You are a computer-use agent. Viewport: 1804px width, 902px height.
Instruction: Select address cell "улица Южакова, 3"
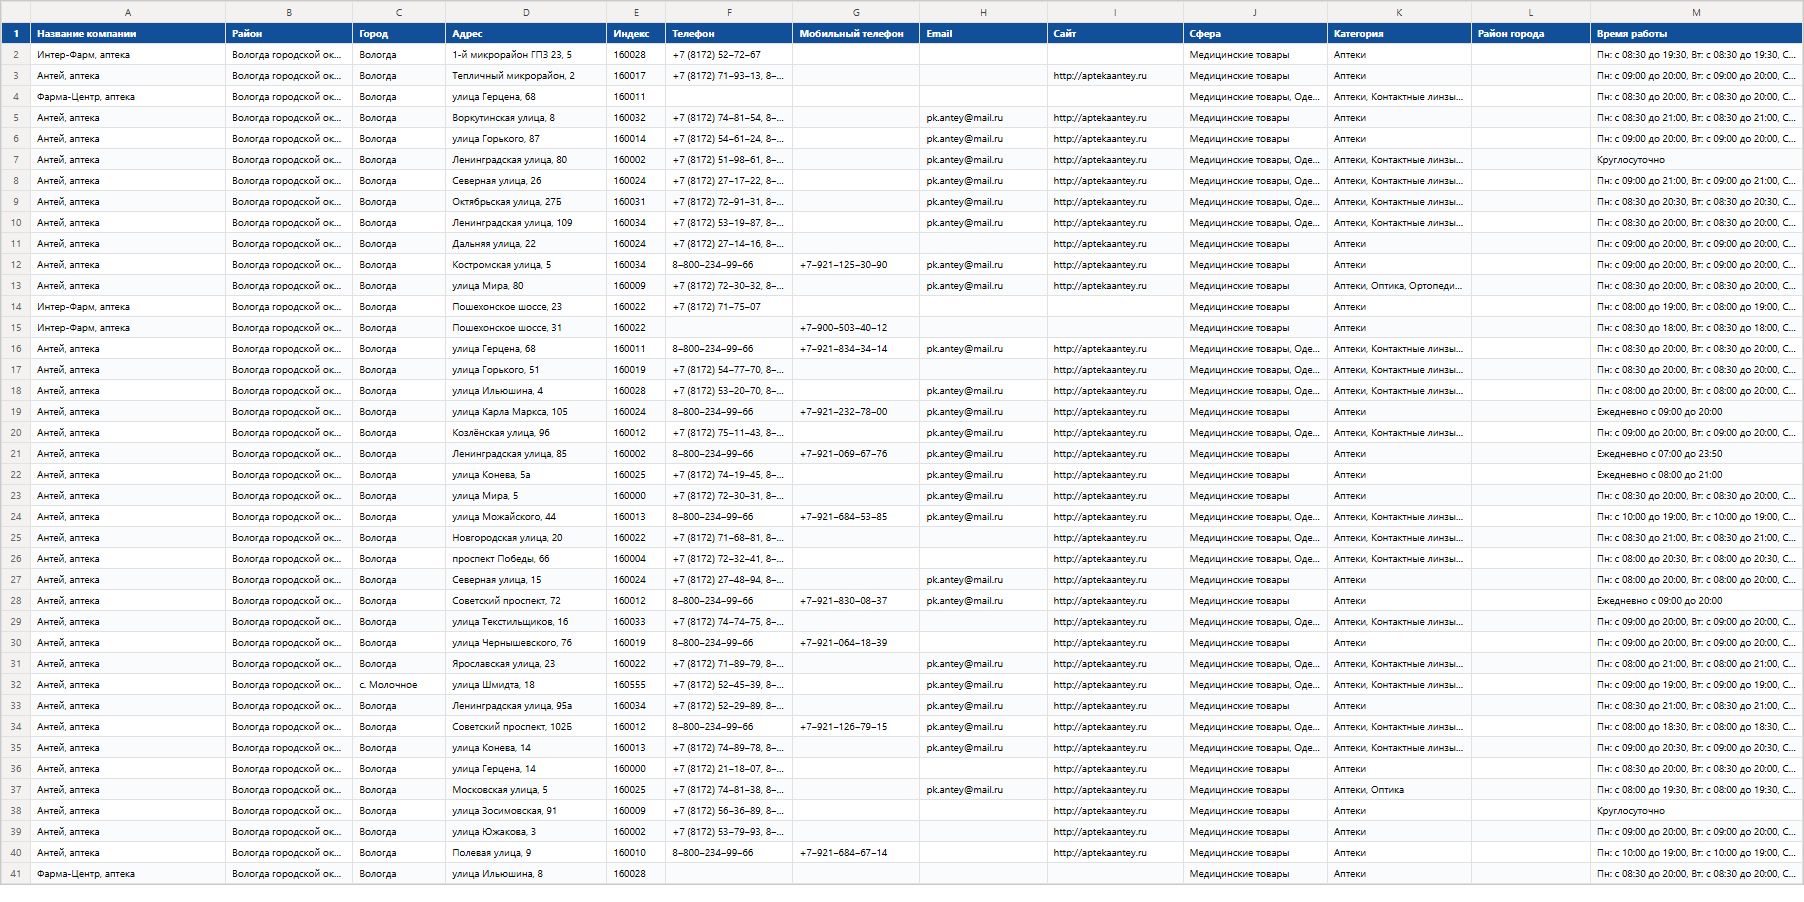[x=526, y=832]
